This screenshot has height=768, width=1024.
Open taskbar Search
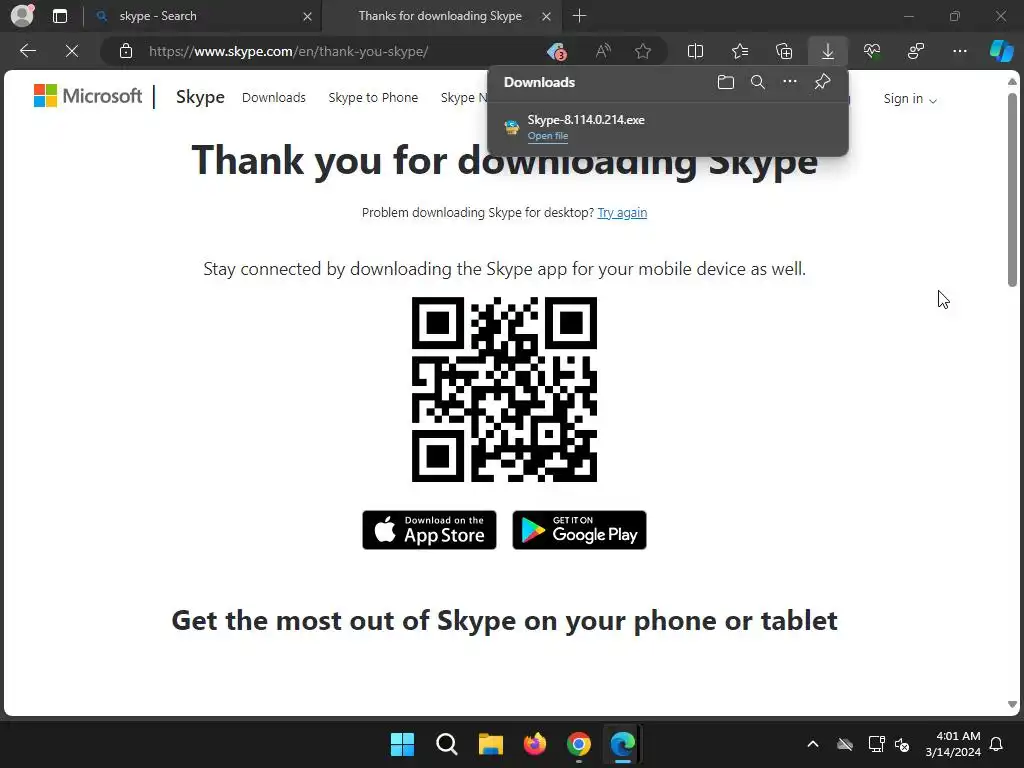point(447,744)
